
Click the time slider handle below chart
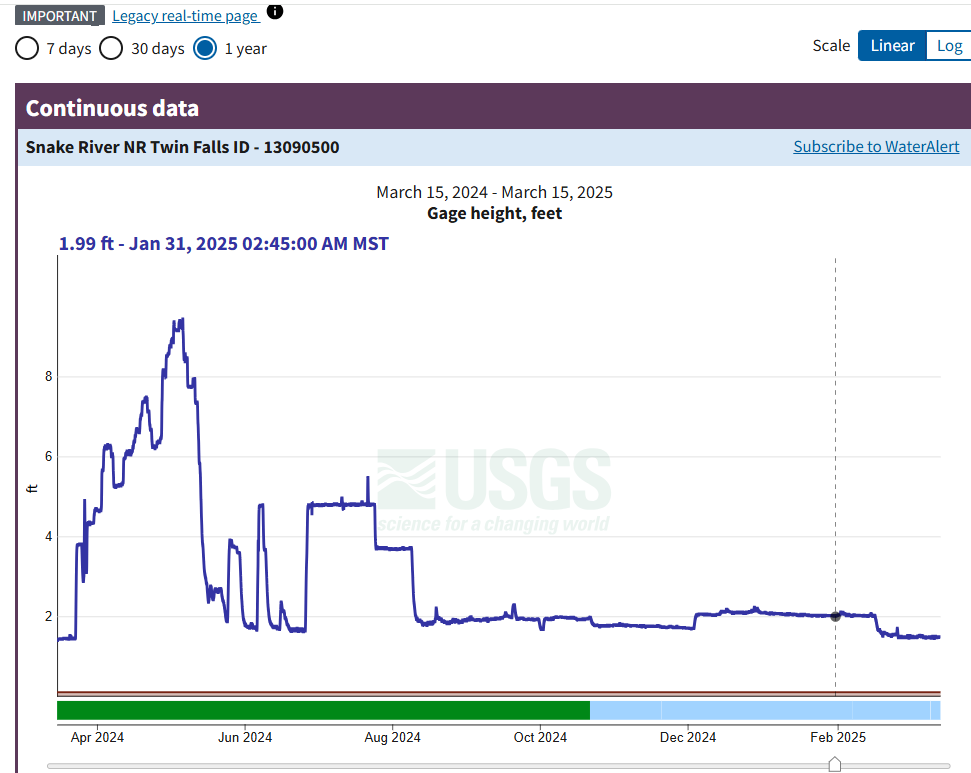click(835, 765)
